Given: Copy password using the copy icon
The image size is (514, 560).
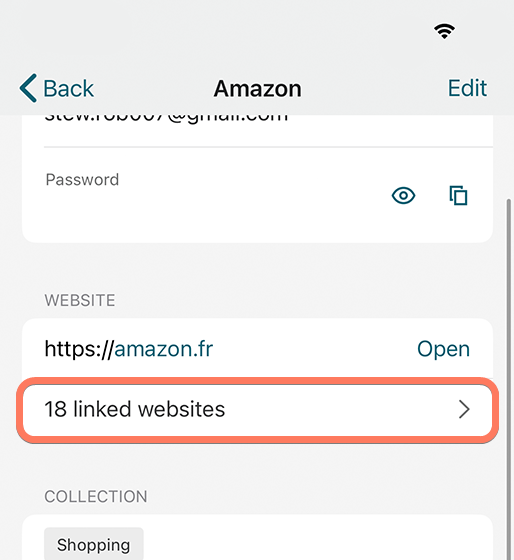Looking at the screenshot, I should point(458,195).
